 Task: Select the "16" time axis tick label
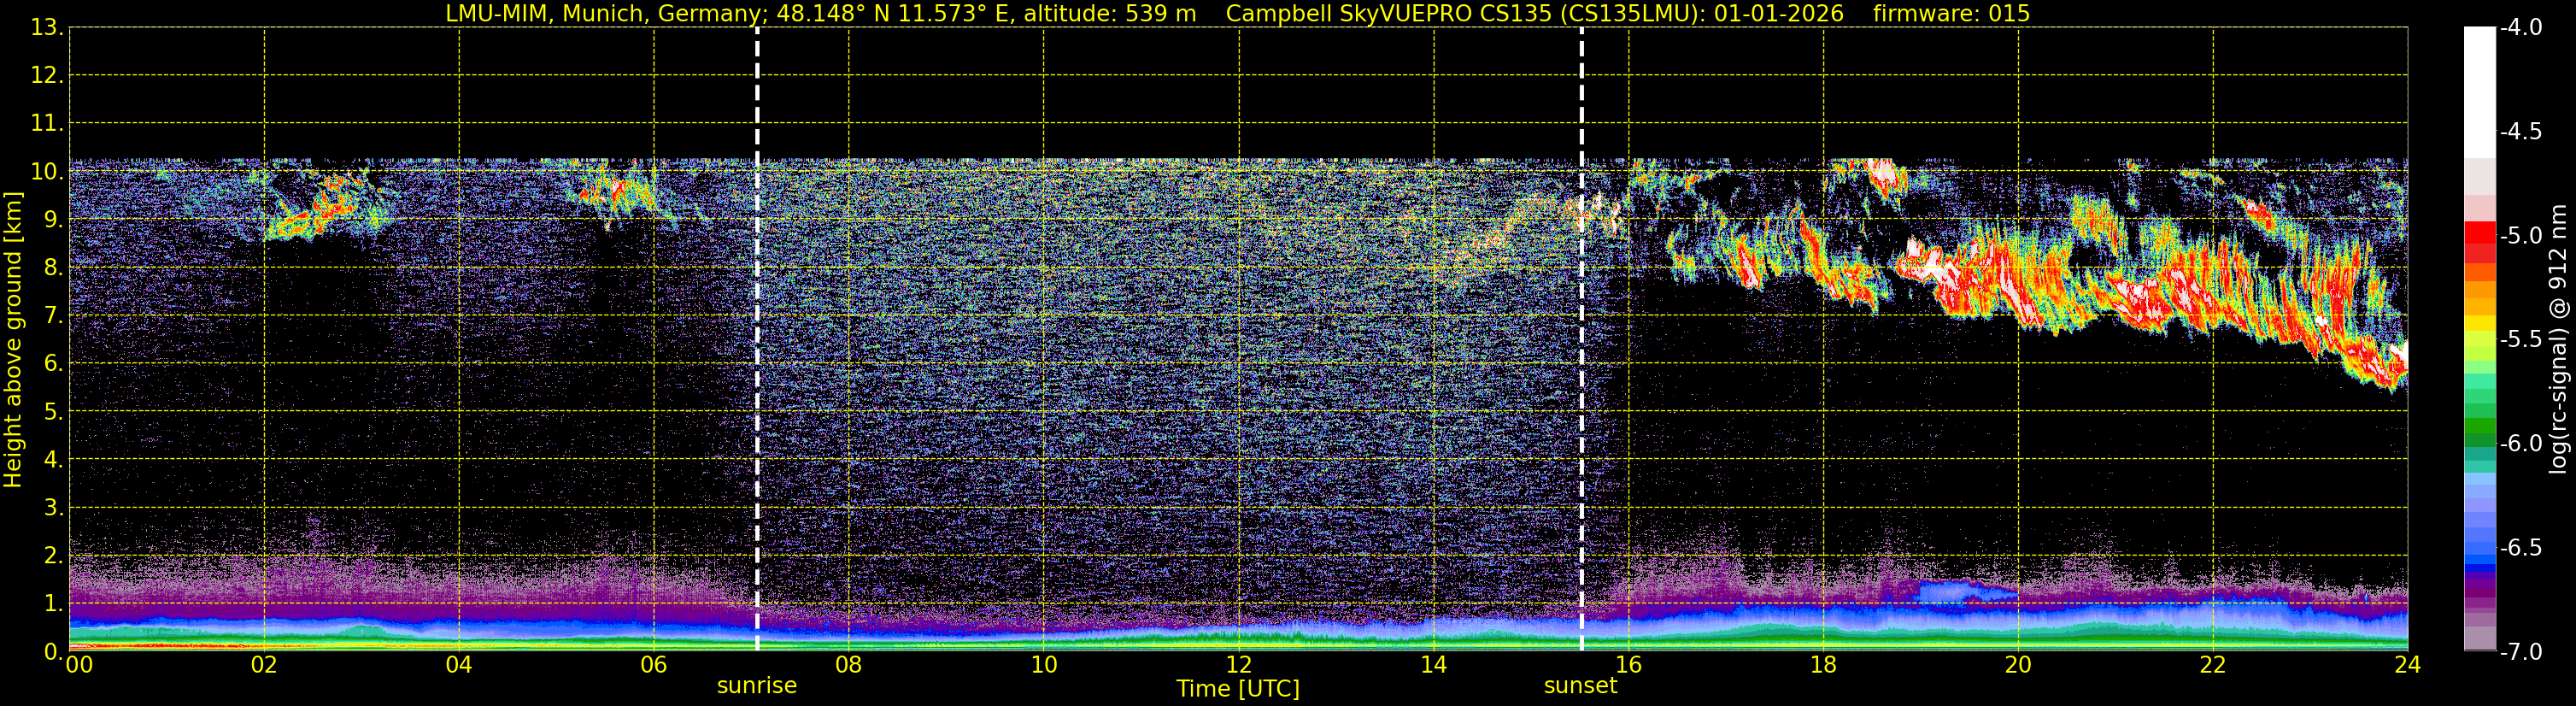click(1628, 665)
